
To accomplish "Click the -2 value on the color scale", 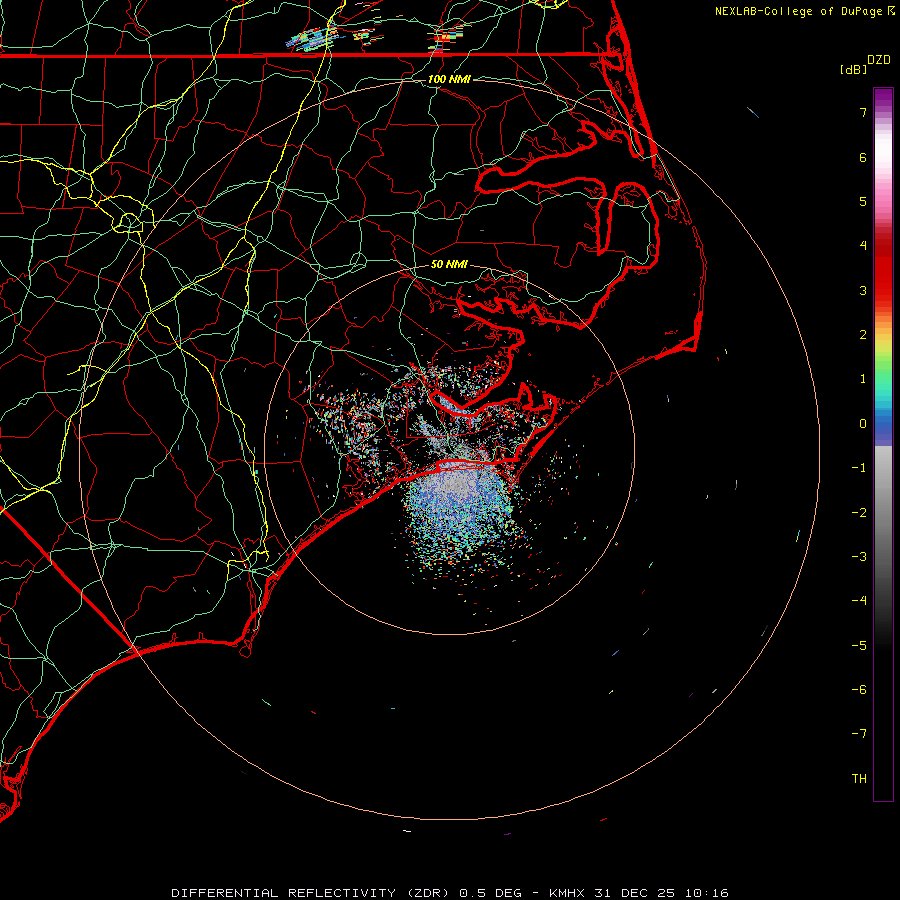I will (x=859, y=513).
